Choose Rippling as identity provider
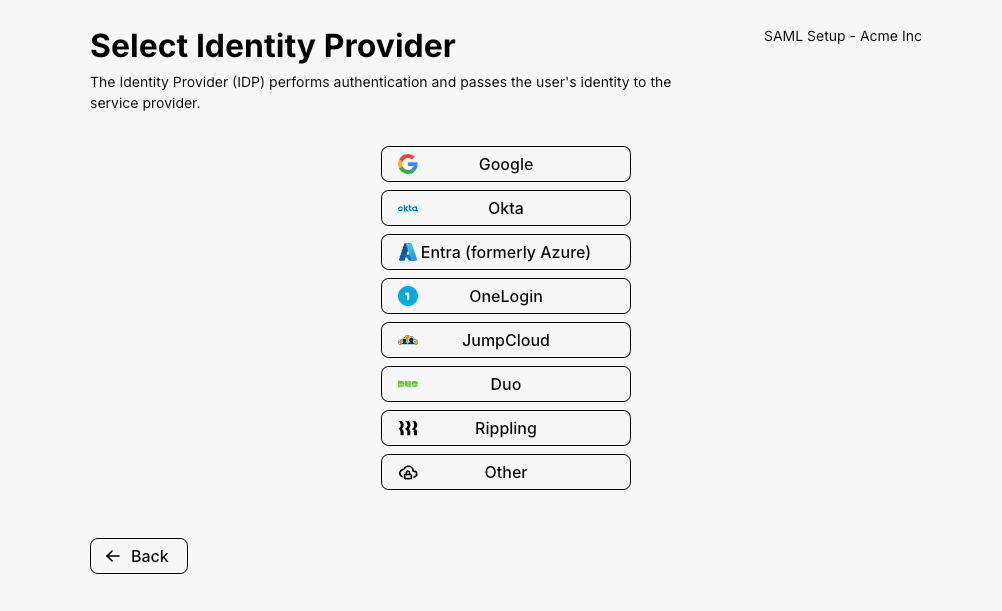1002x611 pixels. [506, 428]
